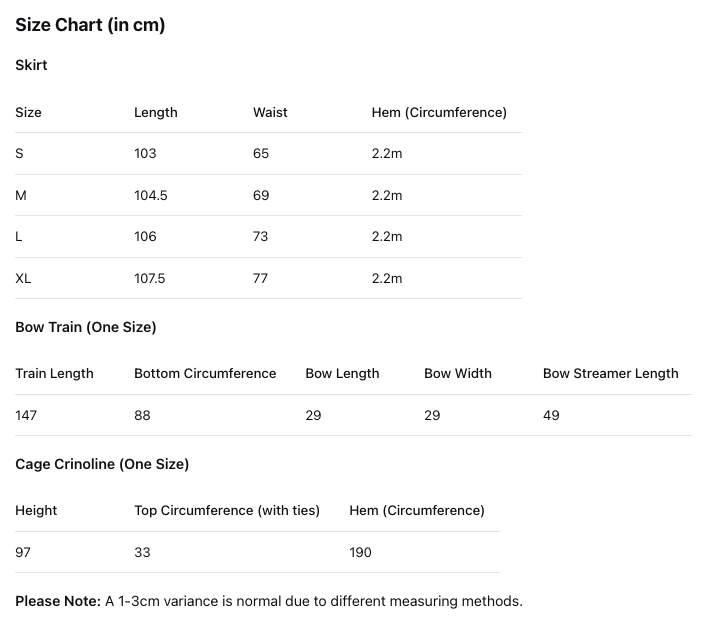
Task: Click the "Waist" column header
Action: pos(270,112)
